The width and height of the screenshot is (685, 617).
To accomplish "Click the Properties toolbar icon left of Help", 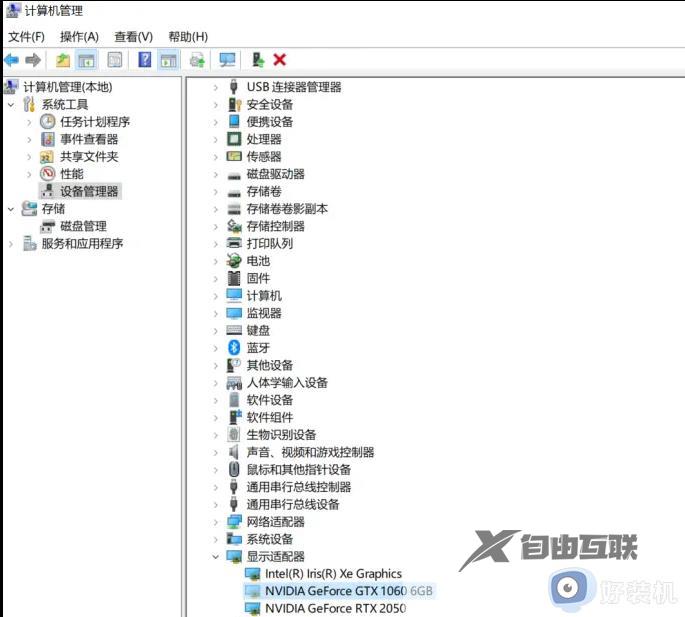I will [114, 60].
